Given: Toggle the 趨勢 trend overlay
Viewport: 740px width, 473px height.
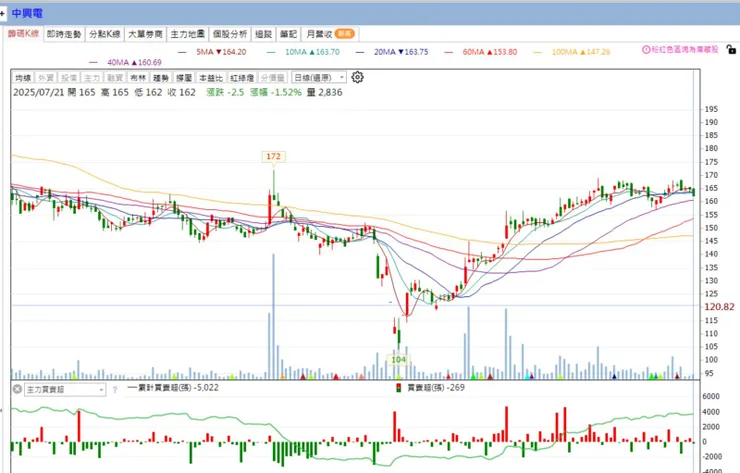Looking at the screenshot, I should (x=161, y=77).
